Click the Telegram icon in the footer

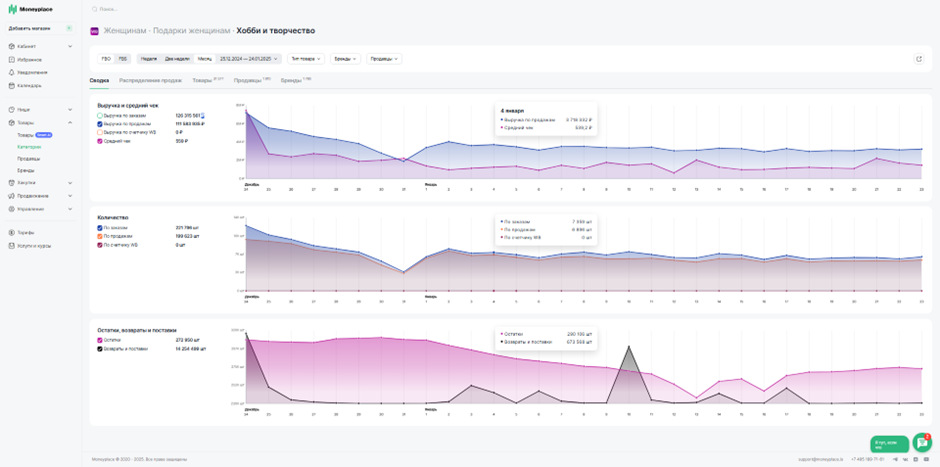pyautogui.click(x=896, y=459)
